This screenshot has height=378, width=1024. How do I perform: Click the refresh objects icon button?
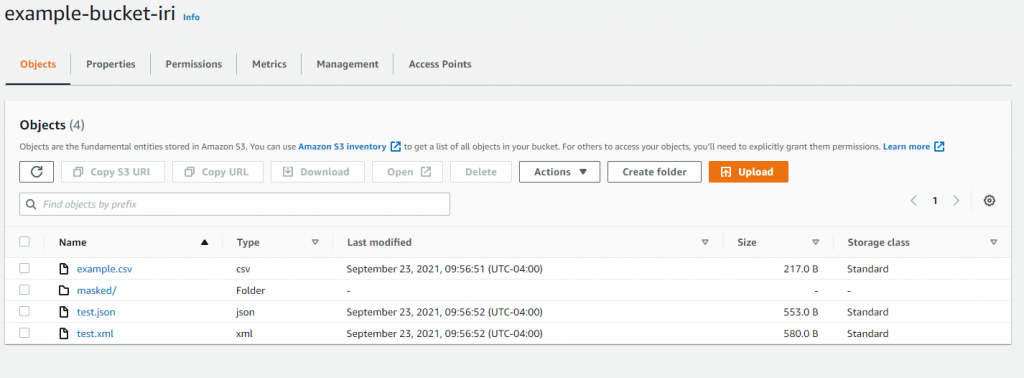click(x=37, y=172)
